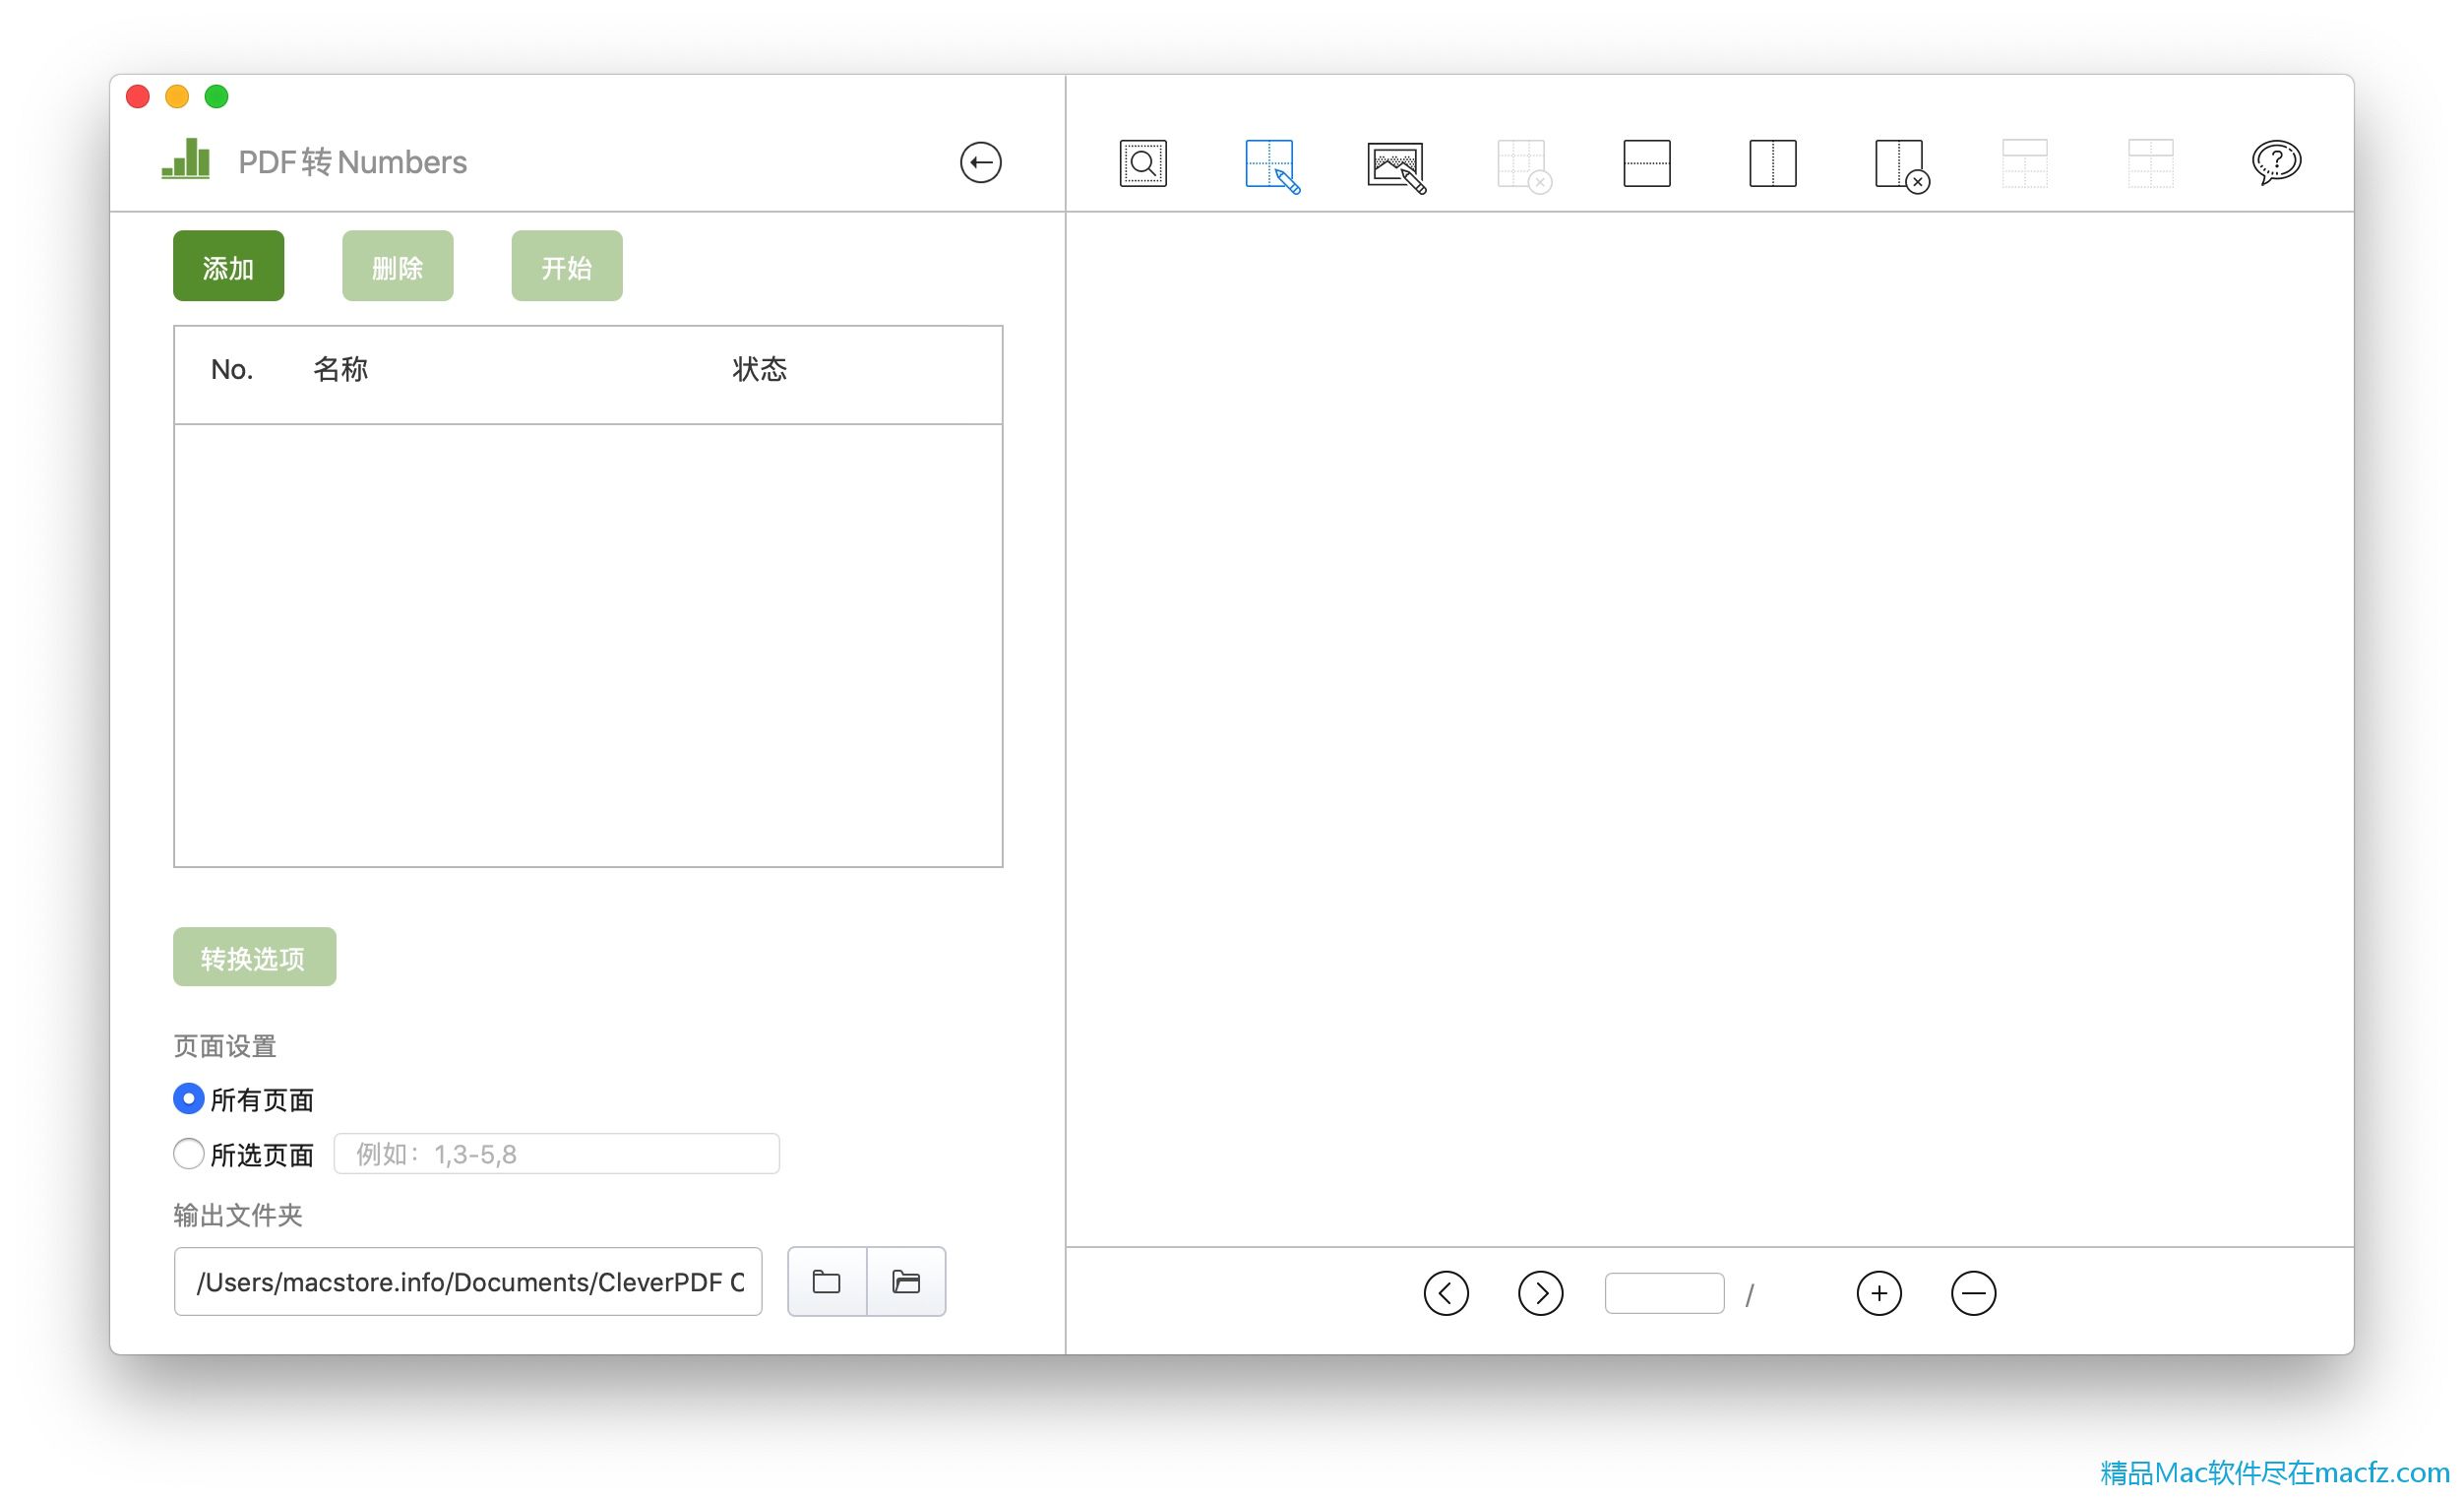Select the draw image area tool
This screenshot has height=1500, width=2464.
coord(1396,167)
